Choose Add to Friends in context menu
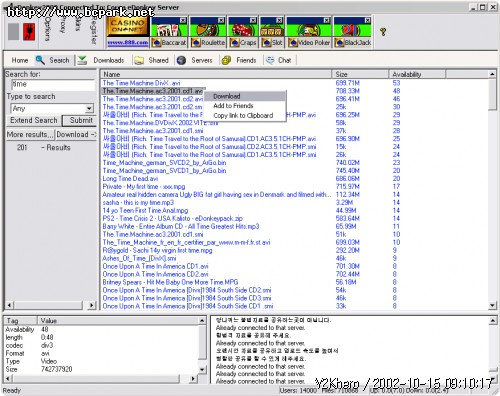The height and width of the screenshot is (396, 500). 245,106
